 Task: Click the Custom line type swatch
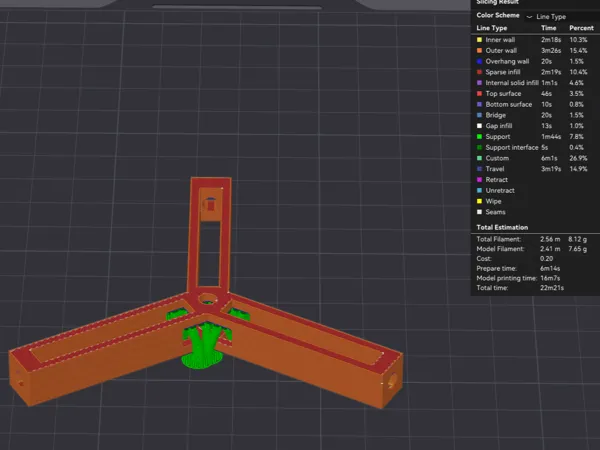tap(479, 158)
